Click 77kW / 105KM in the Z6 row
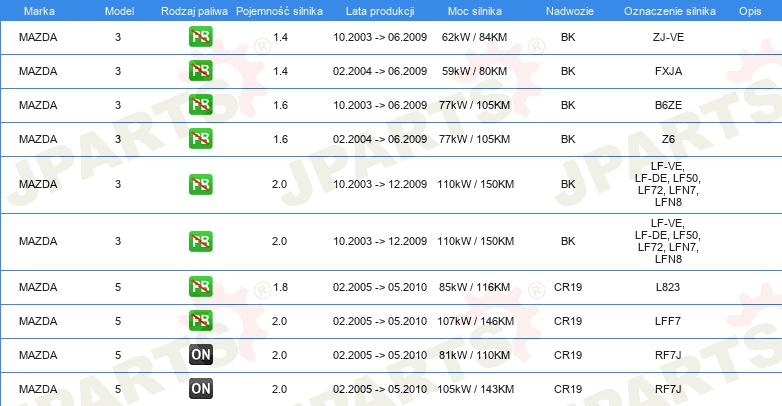 pyautogui.click(x=474, y=139)
